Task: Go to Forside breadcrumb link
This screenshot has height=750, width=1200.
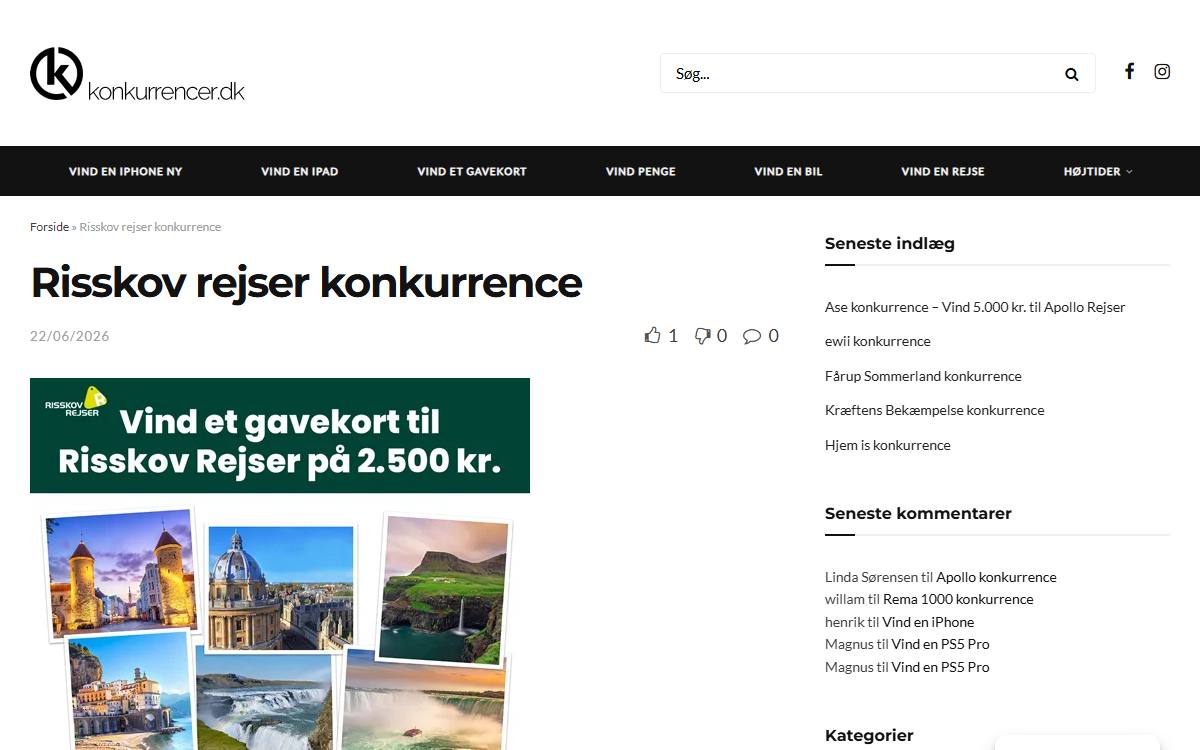Action: click(x=49, y=227)
